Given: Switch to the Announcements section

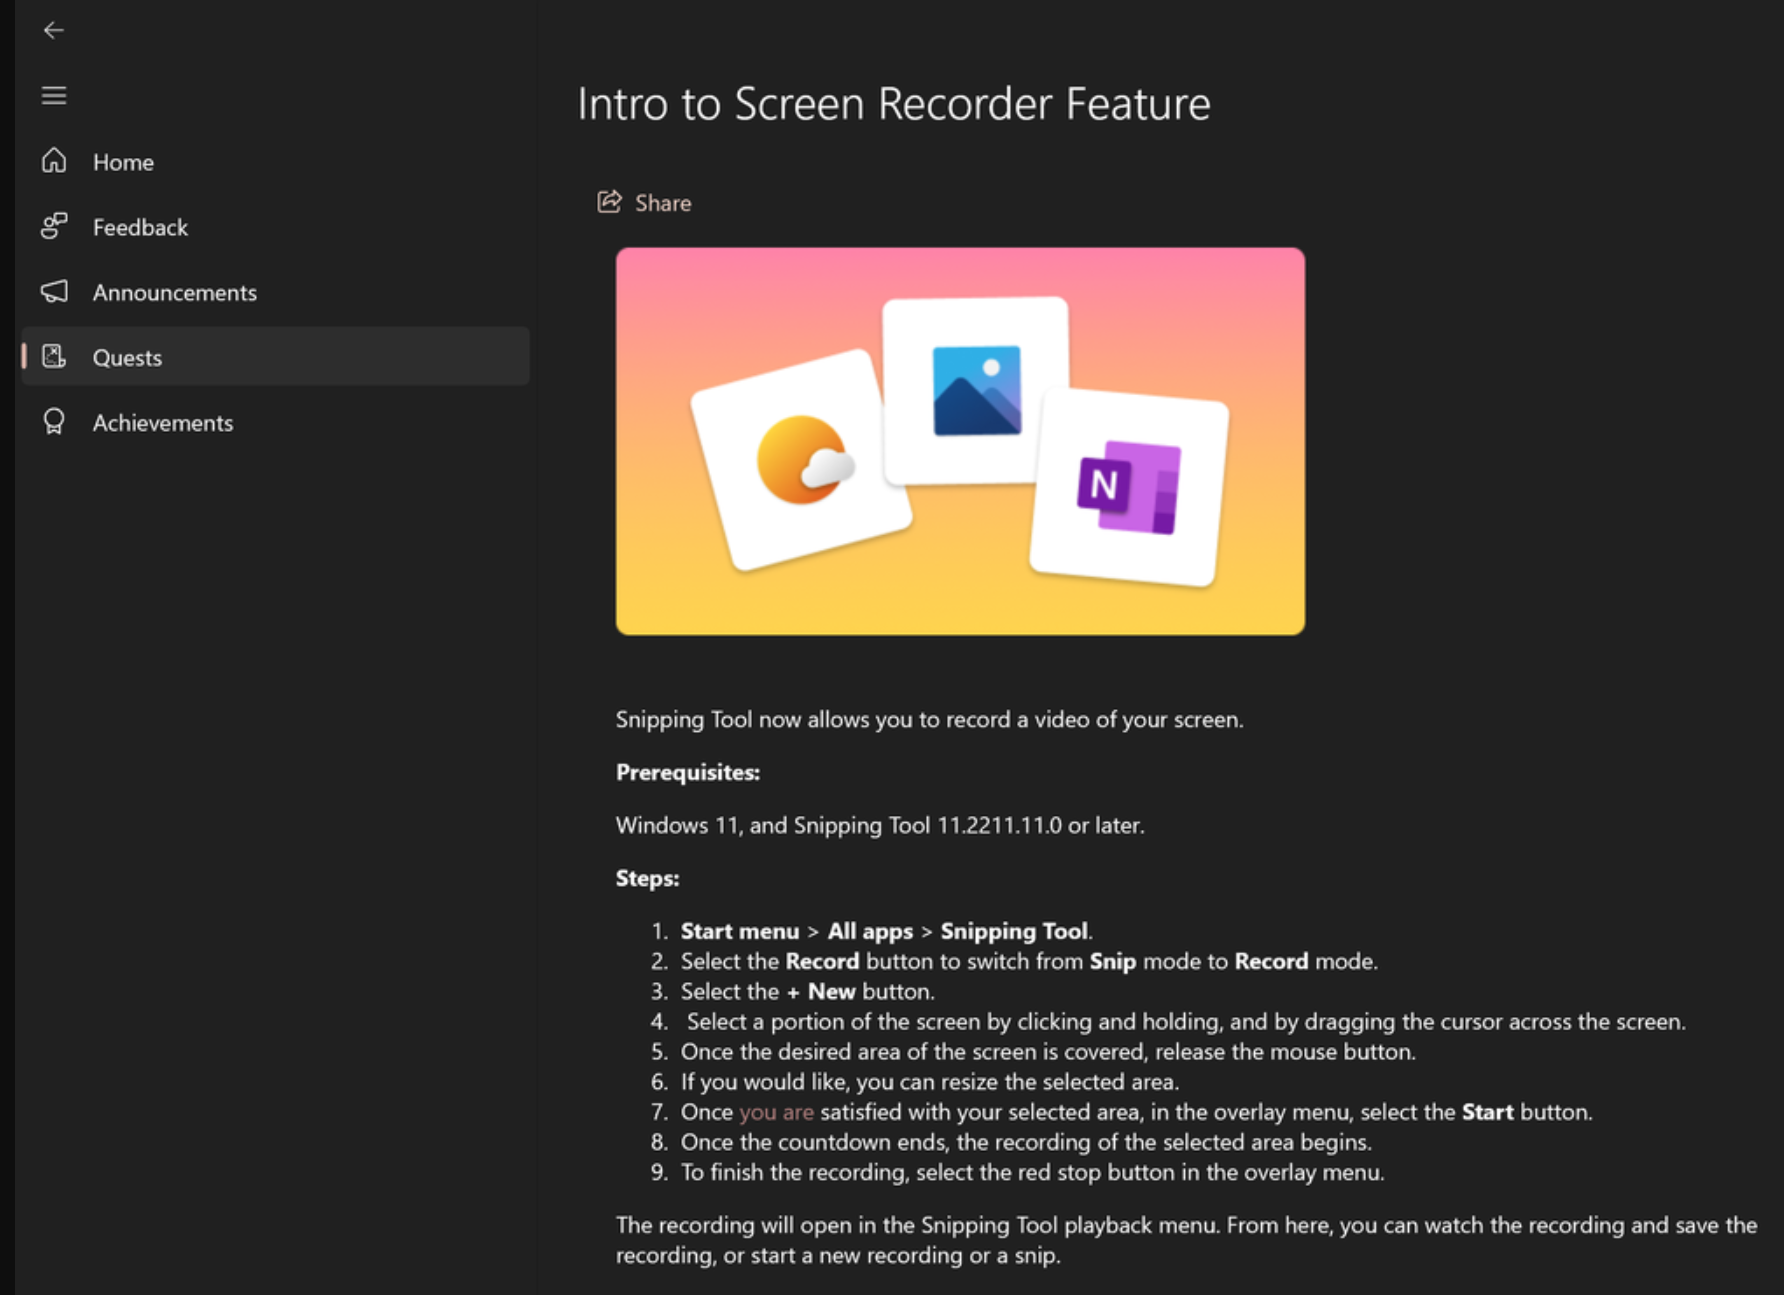Looking at the screenshot, I should [174, 292].
